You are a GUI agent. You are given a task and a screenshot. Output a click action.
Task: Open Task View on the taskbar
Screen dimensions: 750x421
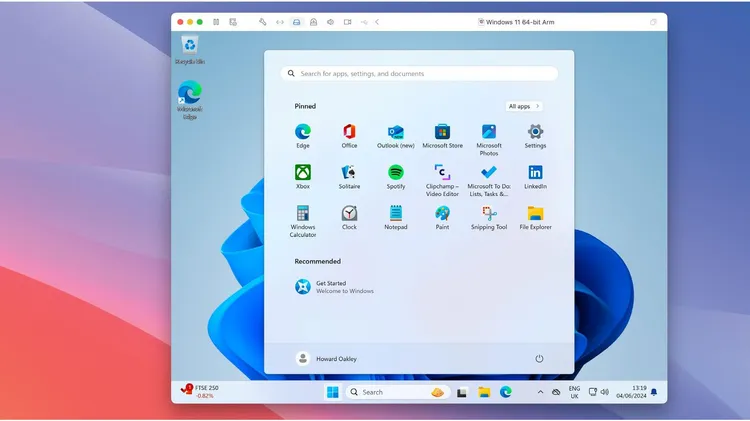pyautogui.click(x=462, y=392)
